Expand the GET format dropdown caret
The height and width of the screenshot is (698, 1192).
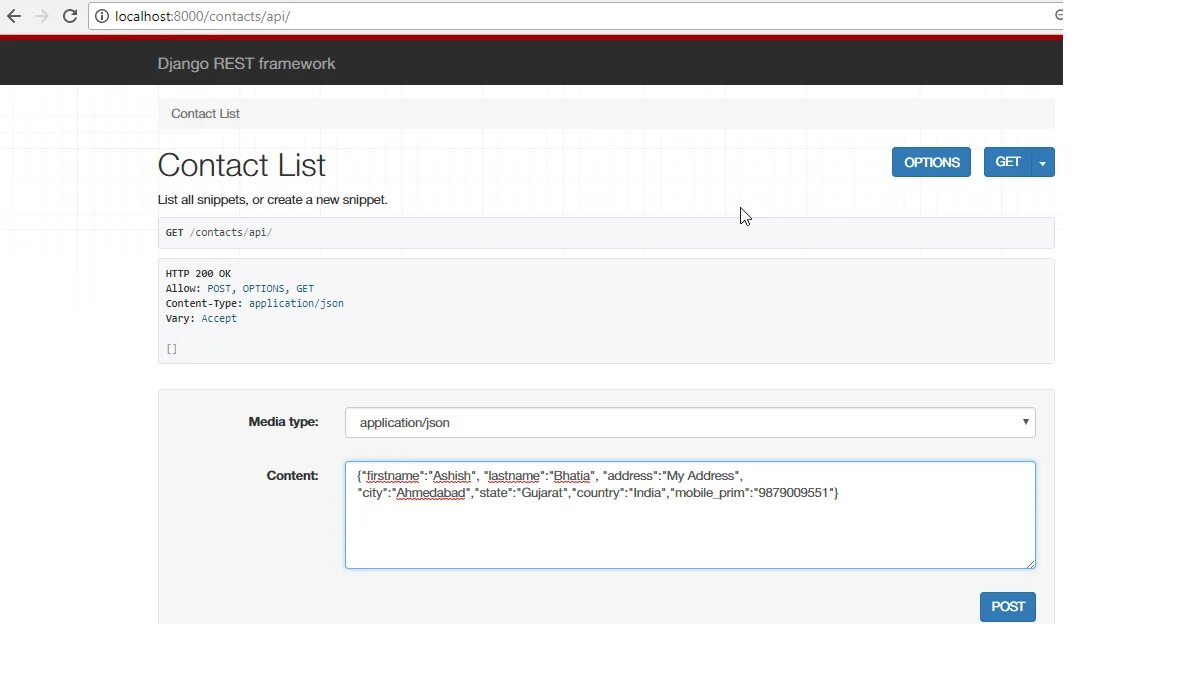pos(1043,163)
